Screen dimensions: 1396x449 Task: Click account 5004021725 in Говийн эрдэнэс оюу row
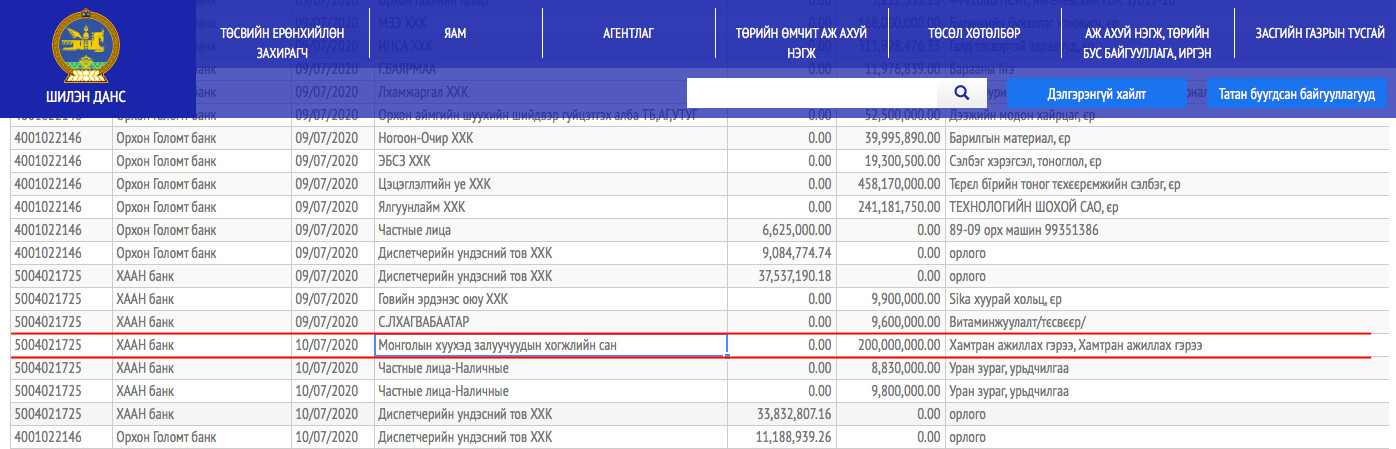[48, 299]
